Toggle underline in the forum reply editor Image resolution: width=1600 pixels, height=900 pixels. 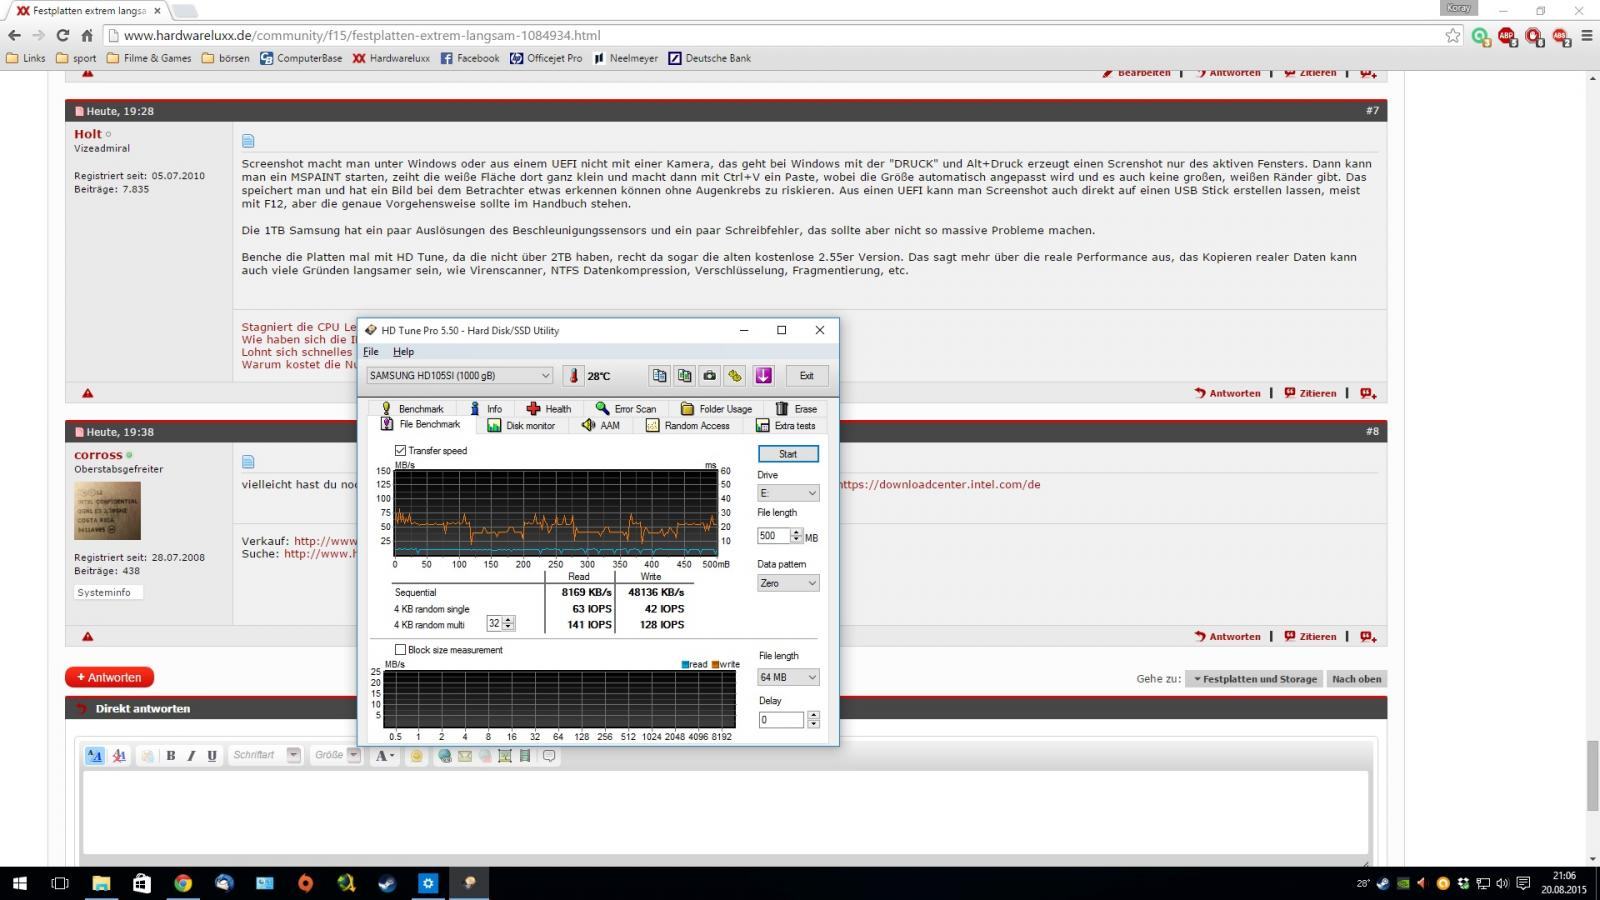click(212, 756)
